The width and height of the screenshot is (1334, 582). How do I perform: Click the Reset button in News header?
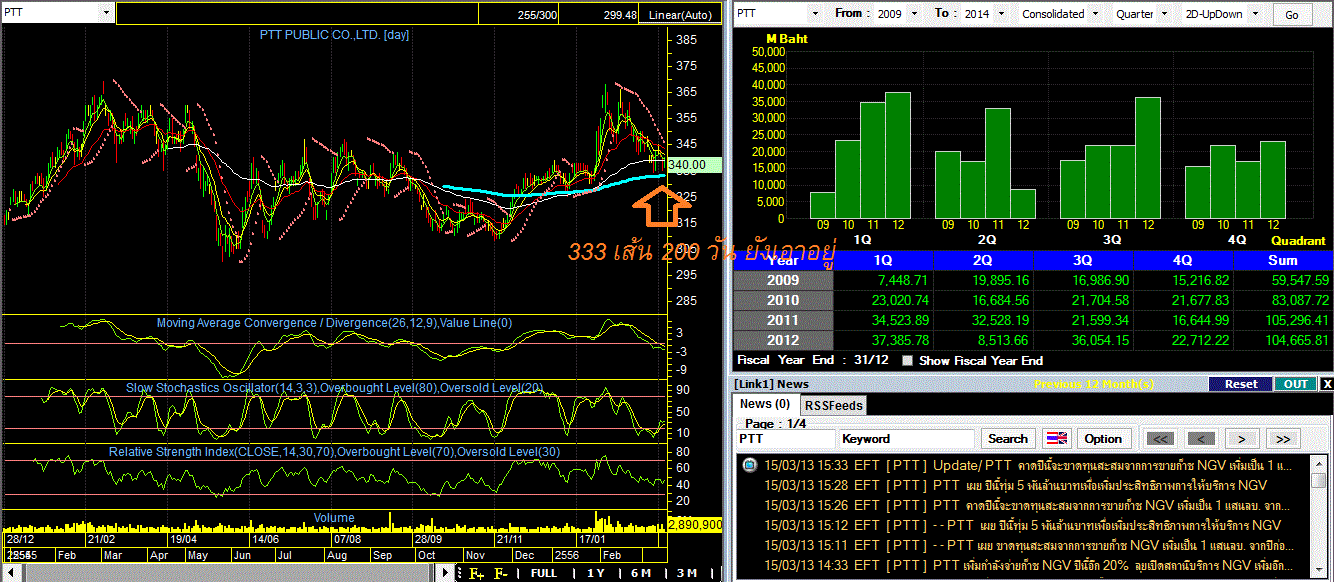coord(1240,384)
